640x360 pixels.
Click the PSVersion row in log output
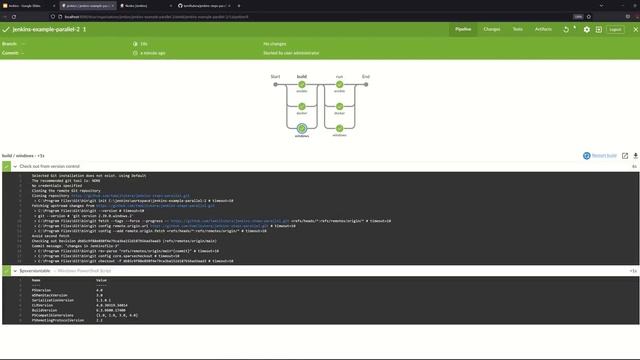67,290
